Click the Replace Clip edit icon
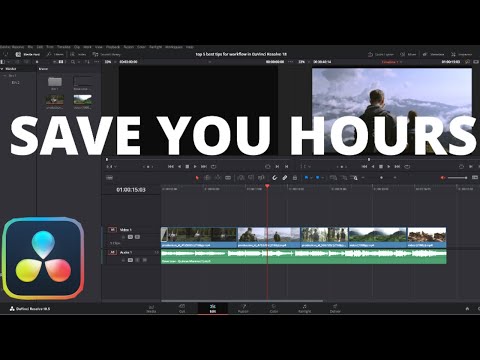Screen dimensions: 480x360 261,178
